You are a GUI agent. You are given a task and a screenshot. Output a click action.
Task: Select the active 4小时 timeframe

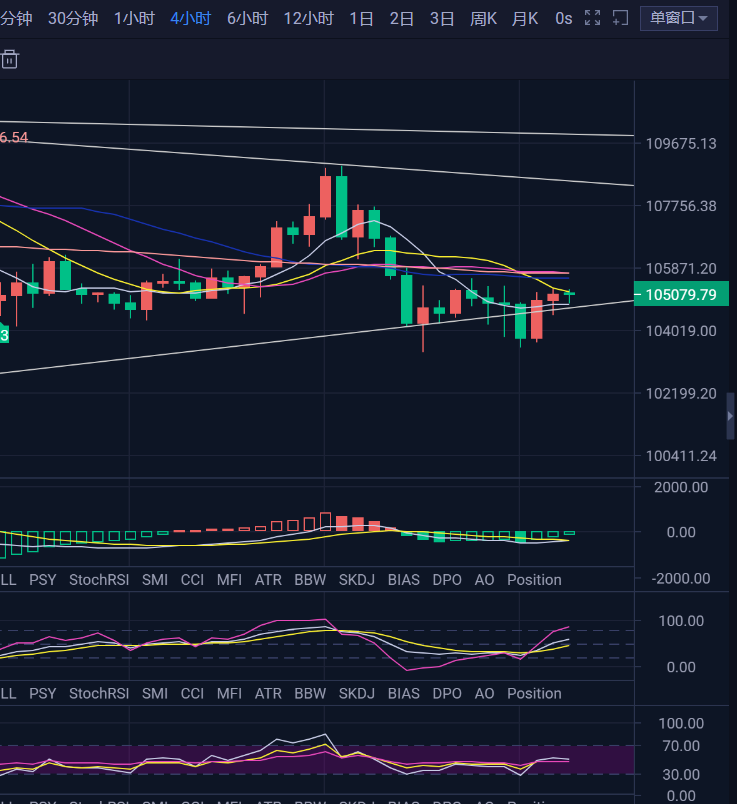(191, 18)
